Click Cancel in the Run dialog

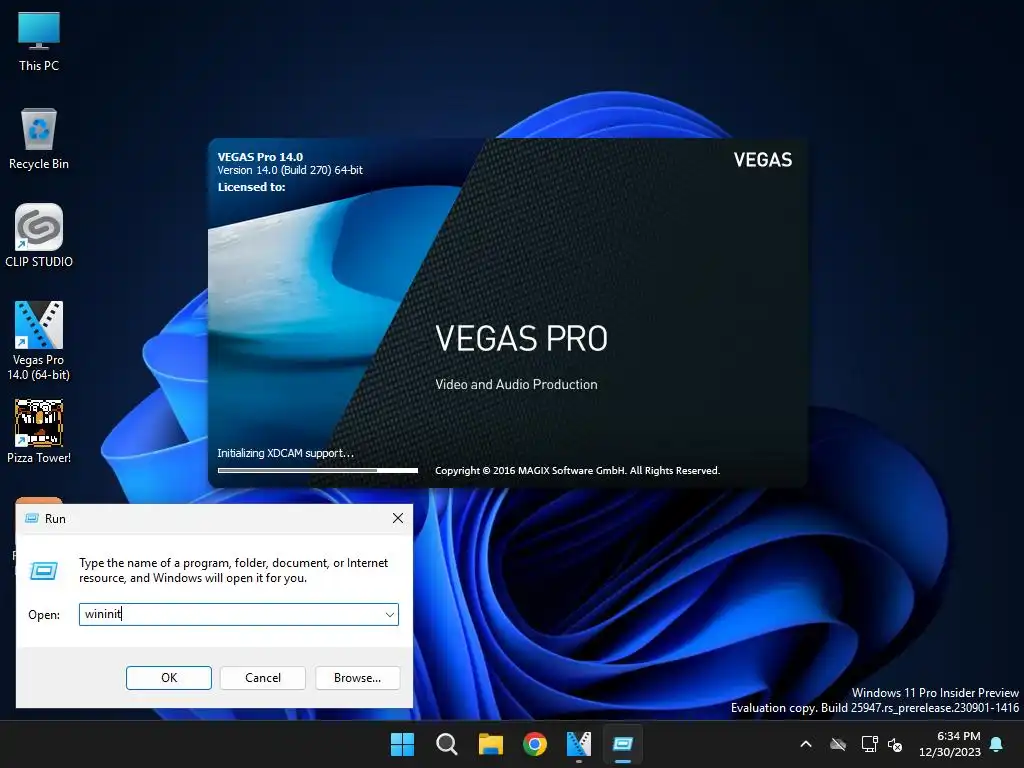click(x=263, y=678)
